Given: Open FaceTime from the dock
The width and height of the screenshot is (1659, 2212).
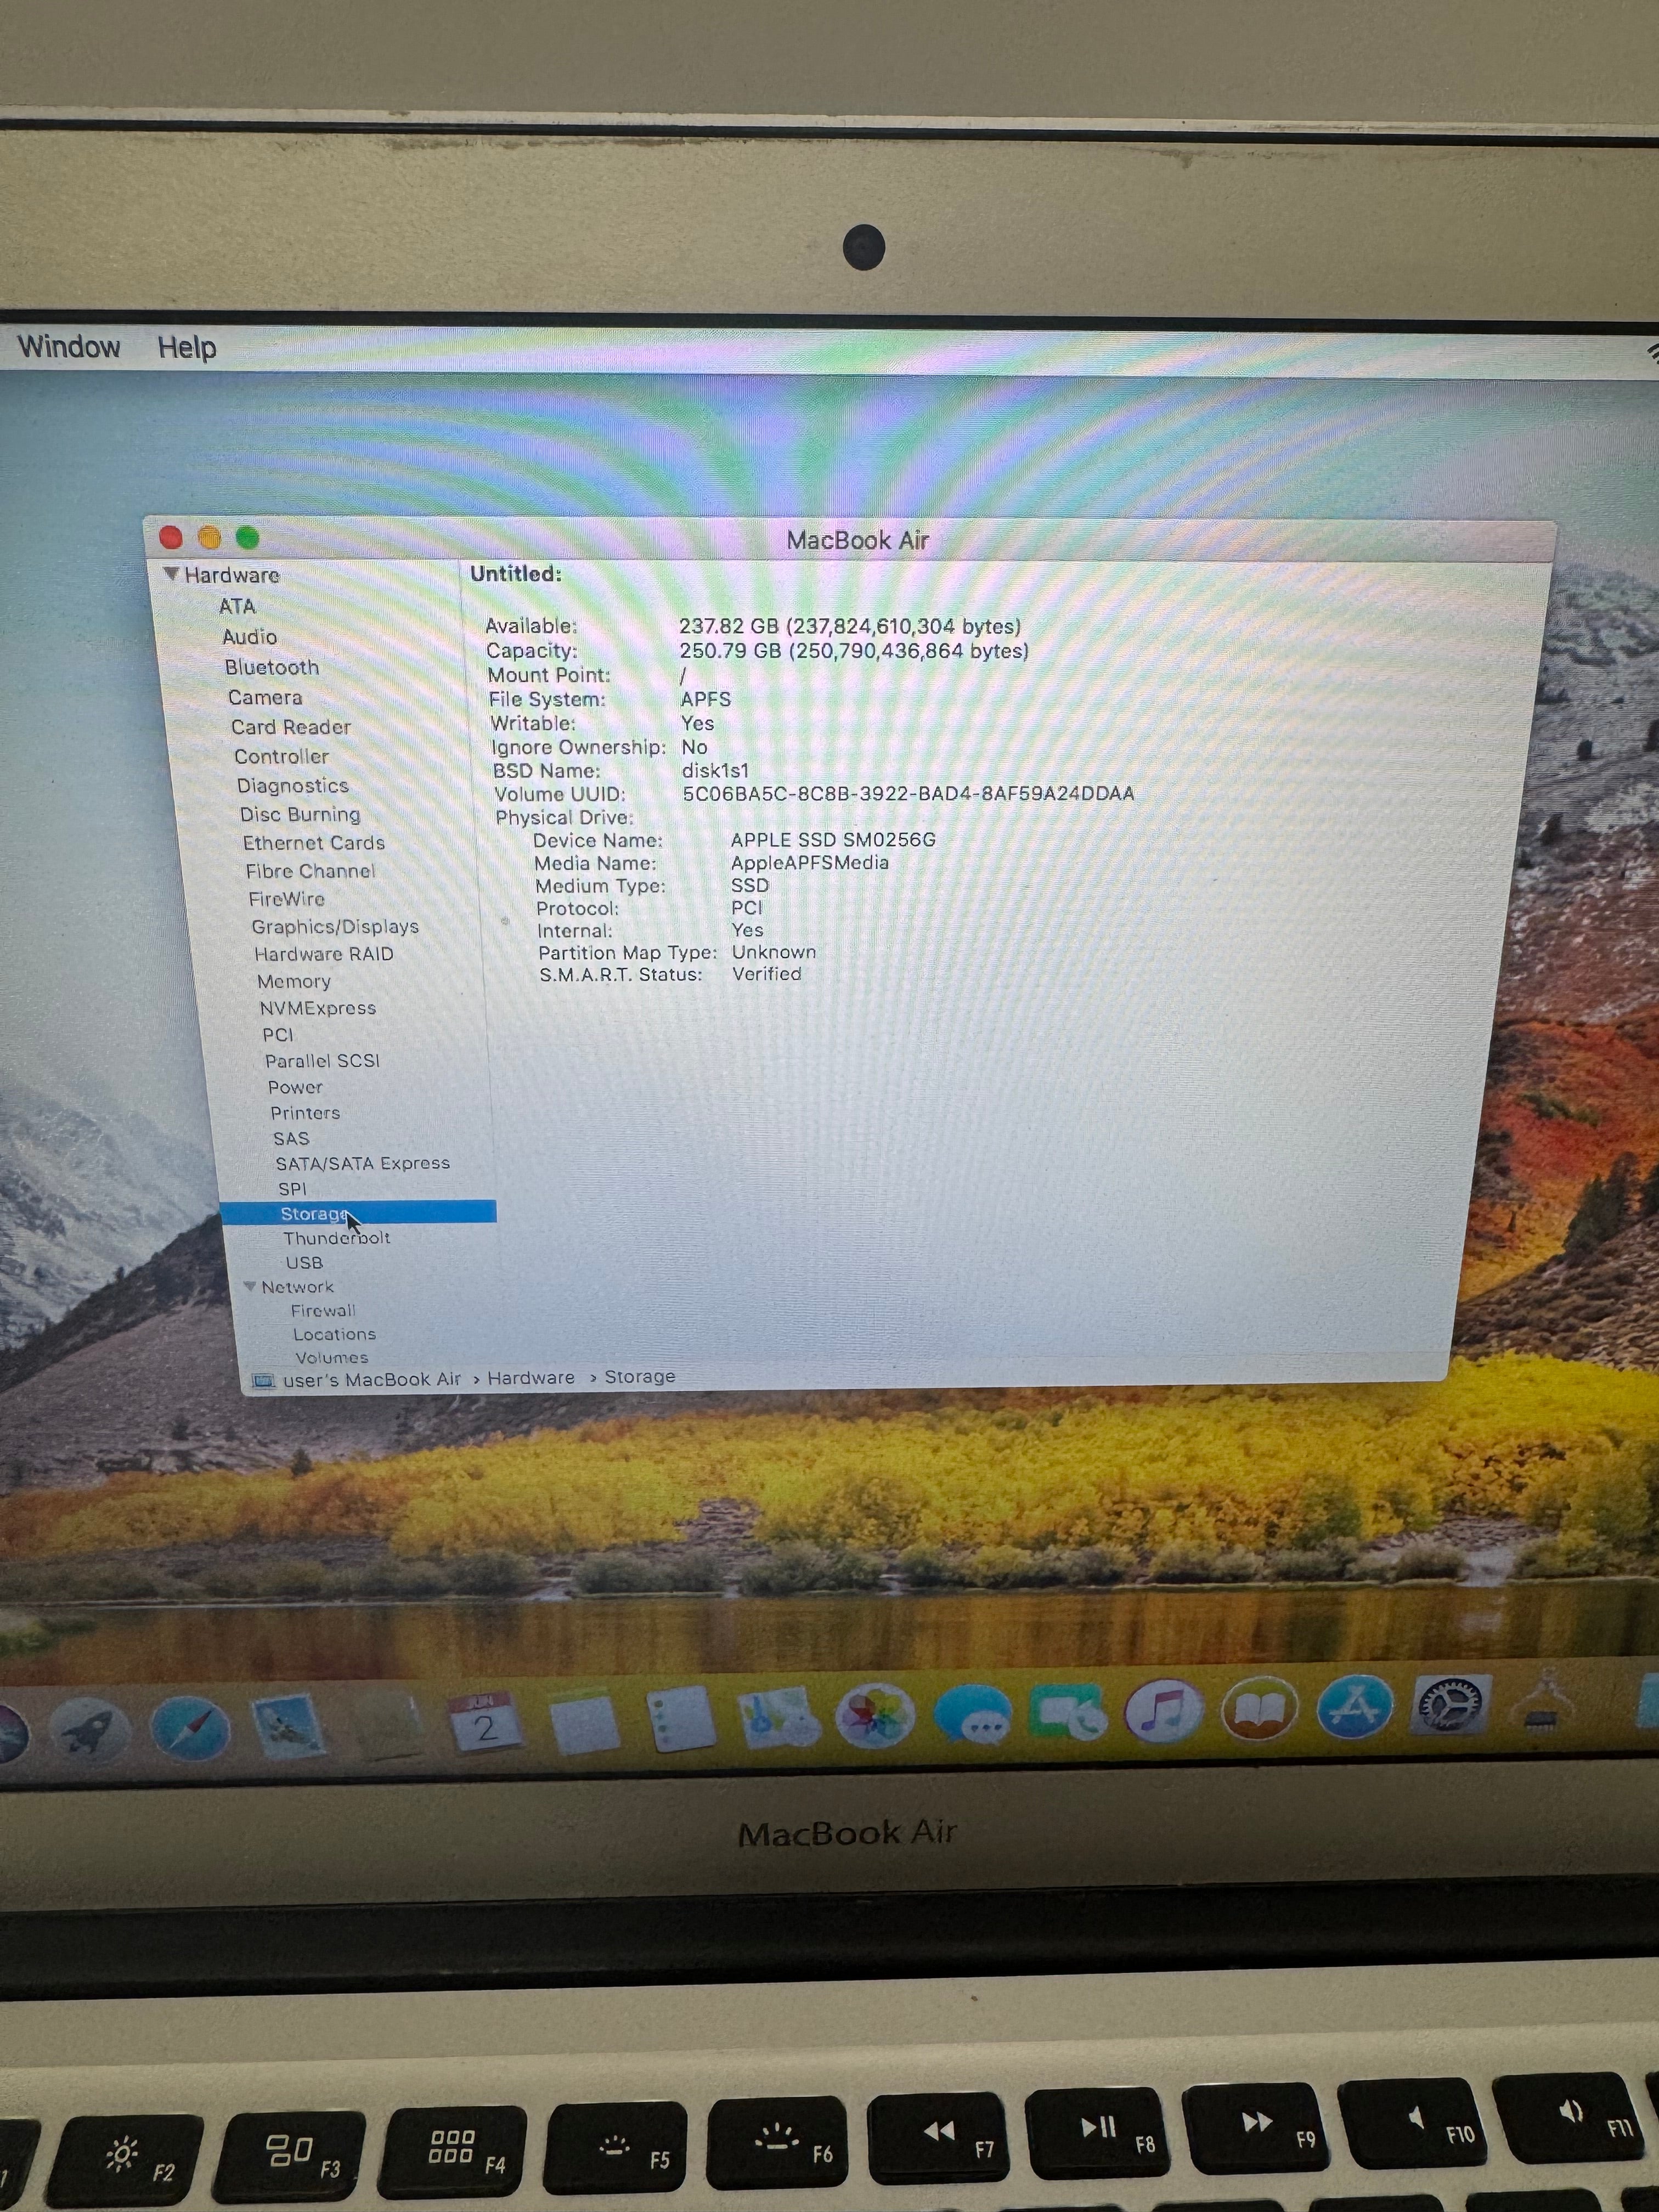Looking at the screenshot, I should 1068,1712.
